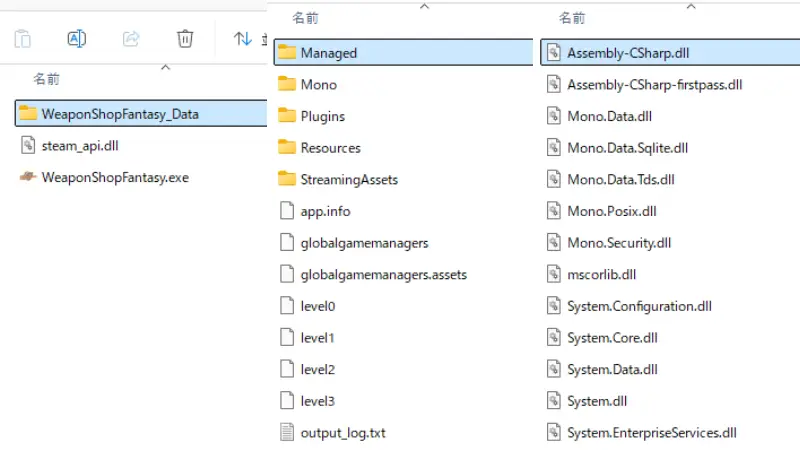Image resolution: width=800 pixels, height=450 pixels.
Task: Open the StreamingAssets folder
Action: point(349,180)
